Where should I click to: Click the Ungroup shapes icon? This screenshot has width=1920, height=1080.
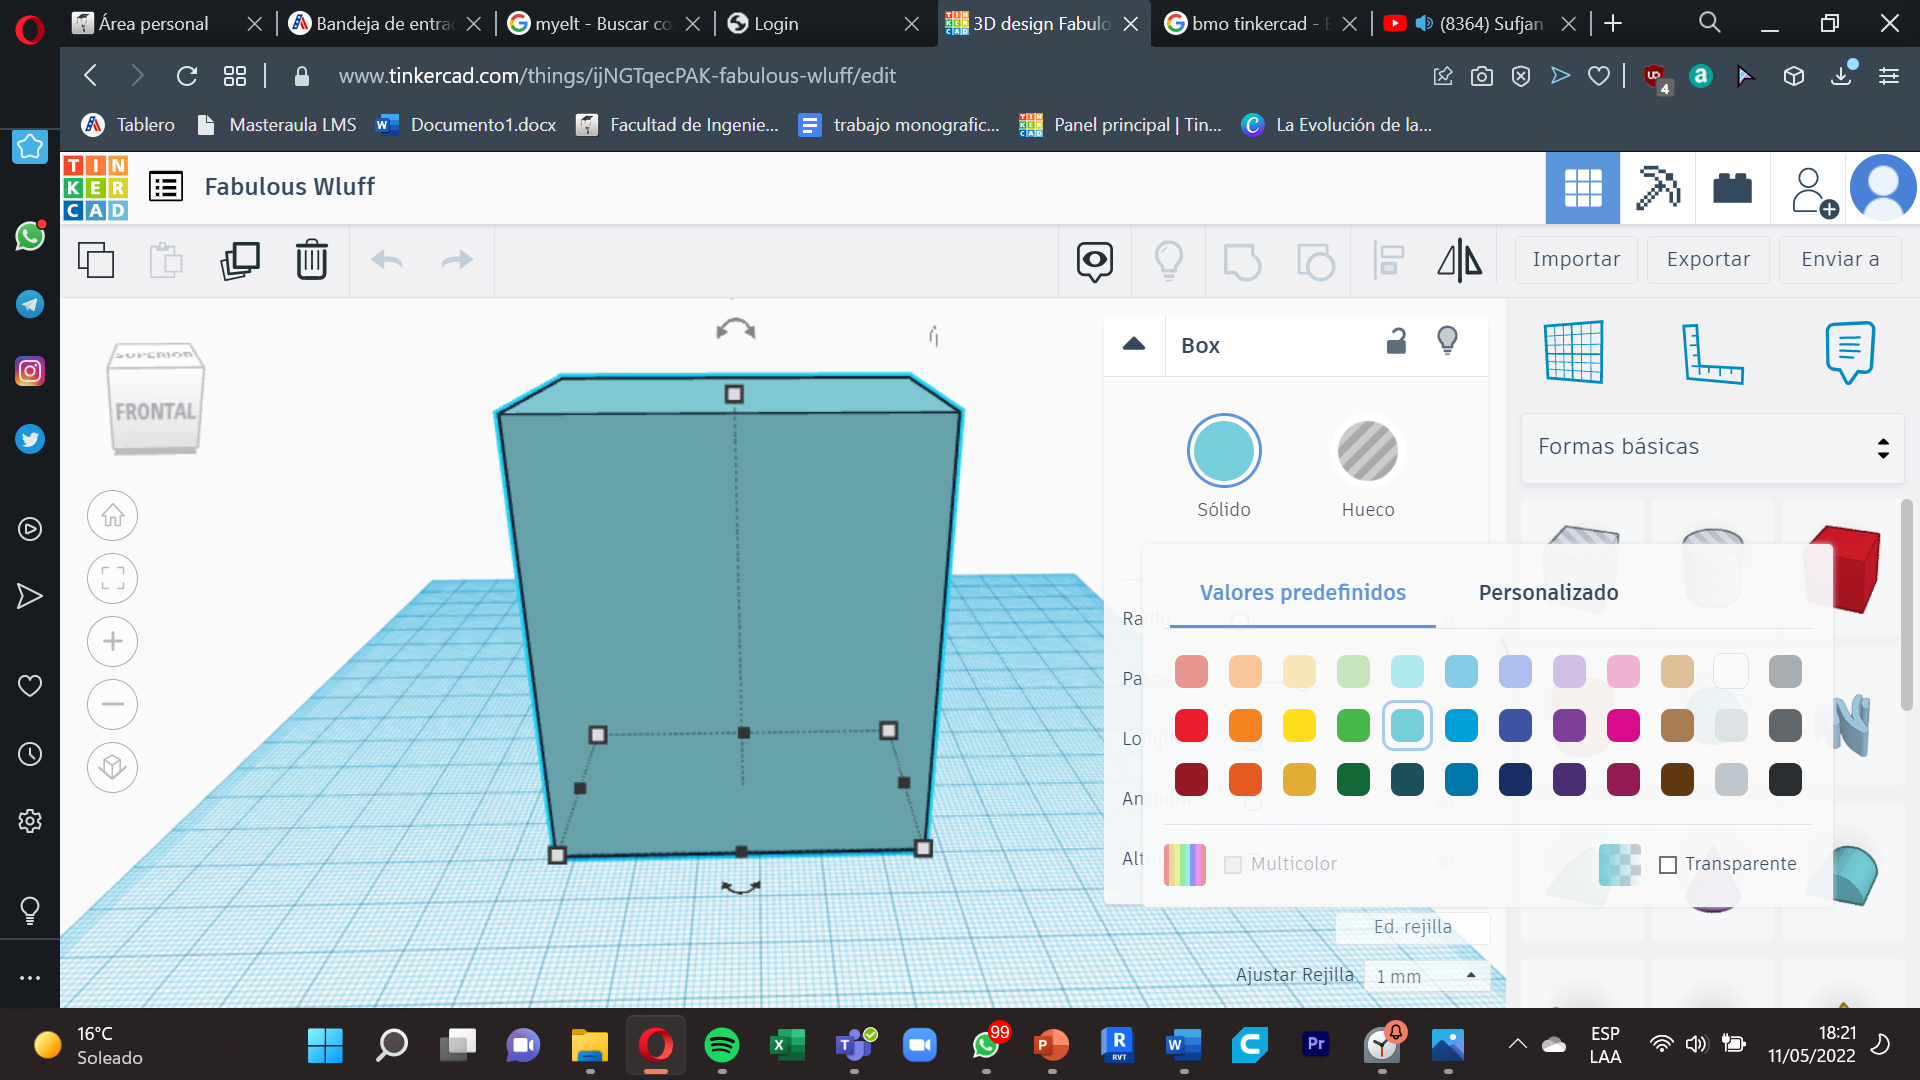[x=1315, y=261]
